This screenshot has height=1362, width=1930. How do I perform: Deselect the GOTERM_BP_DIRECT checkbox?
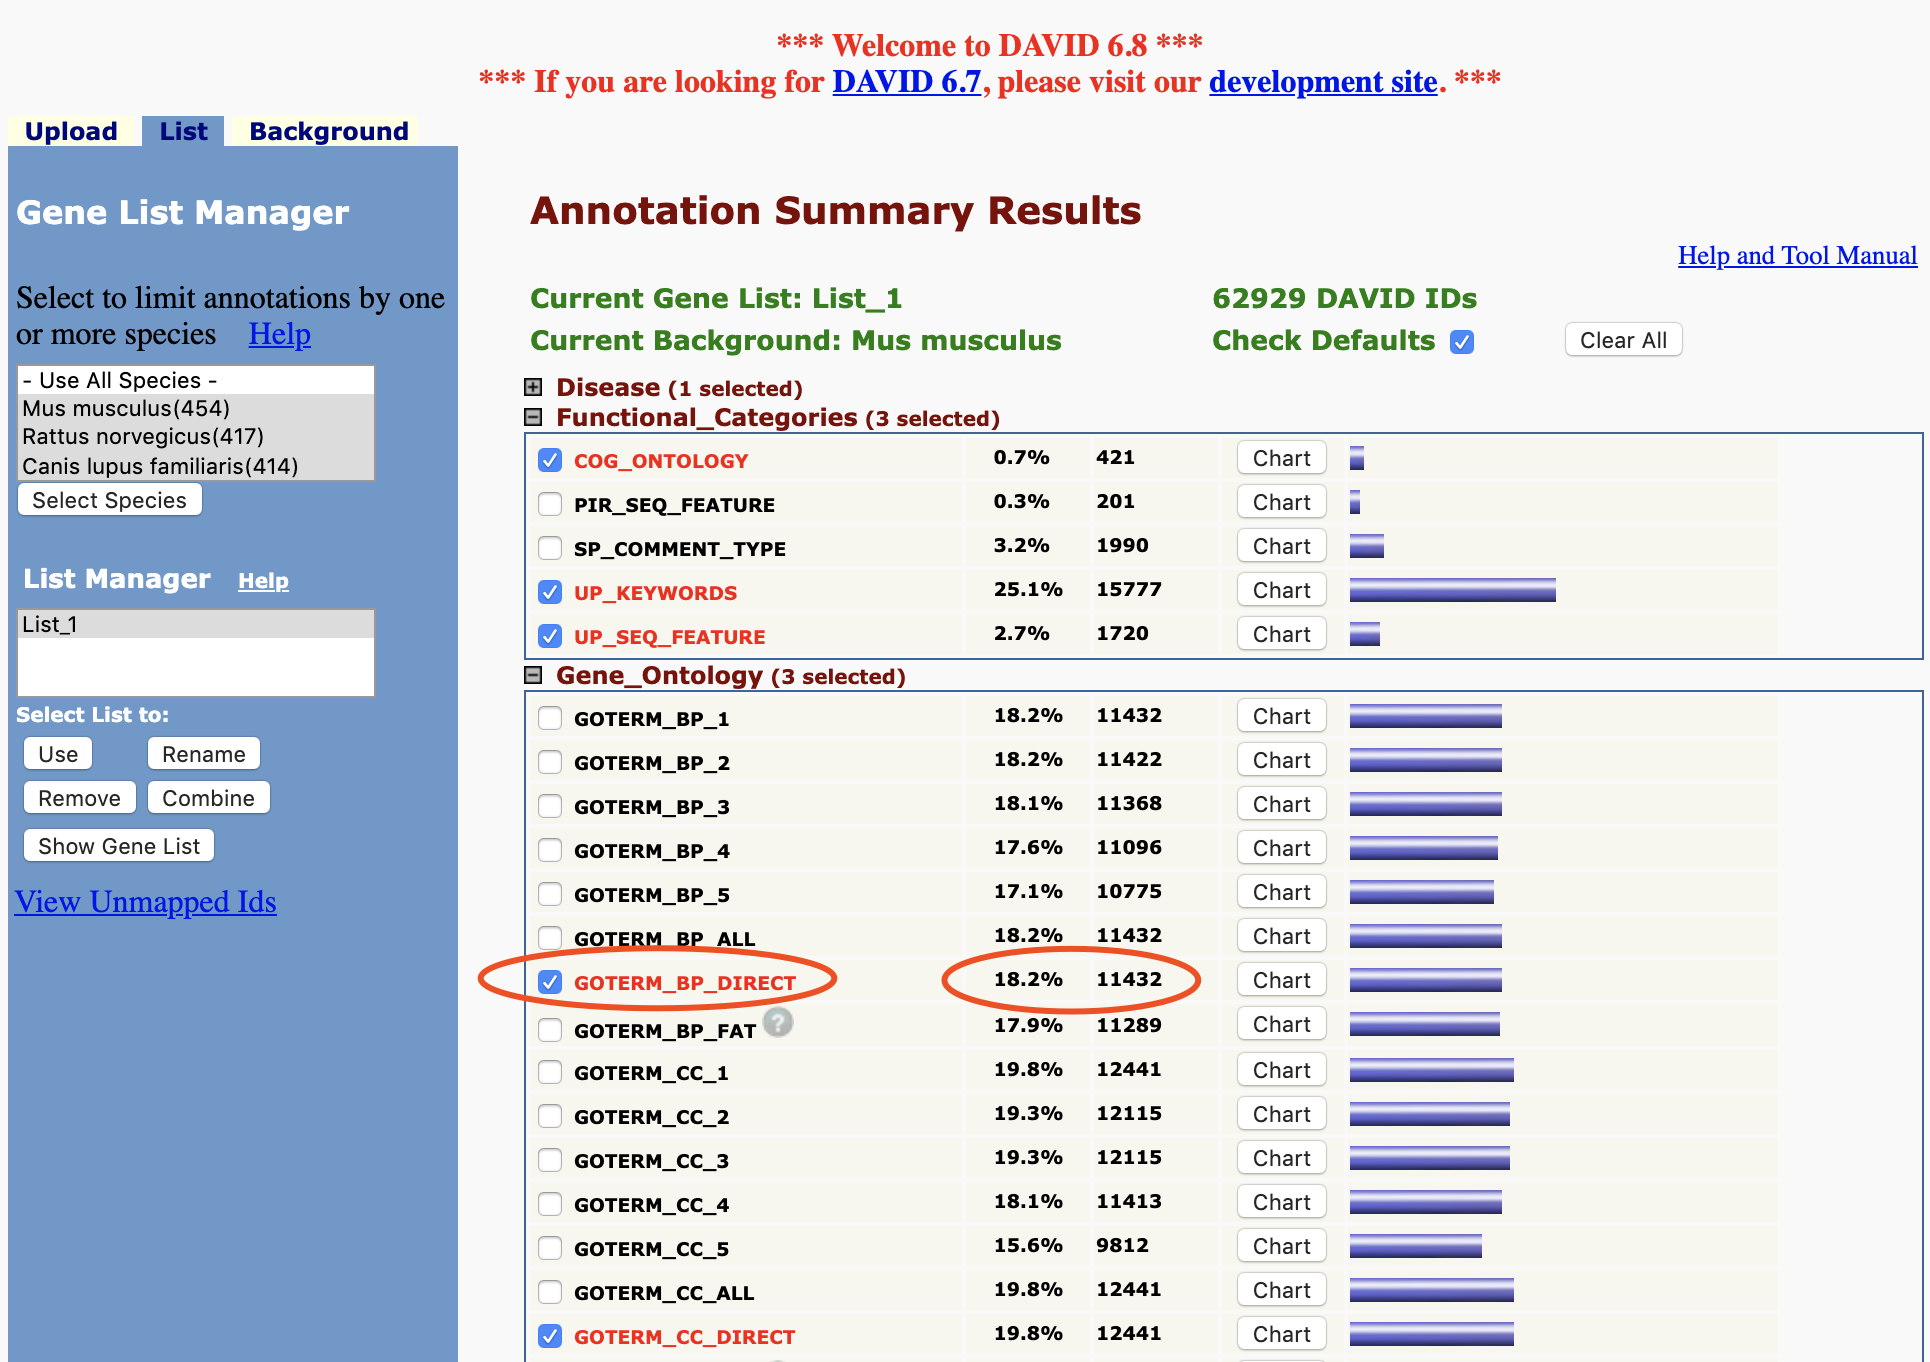click(x=550, y=982)
